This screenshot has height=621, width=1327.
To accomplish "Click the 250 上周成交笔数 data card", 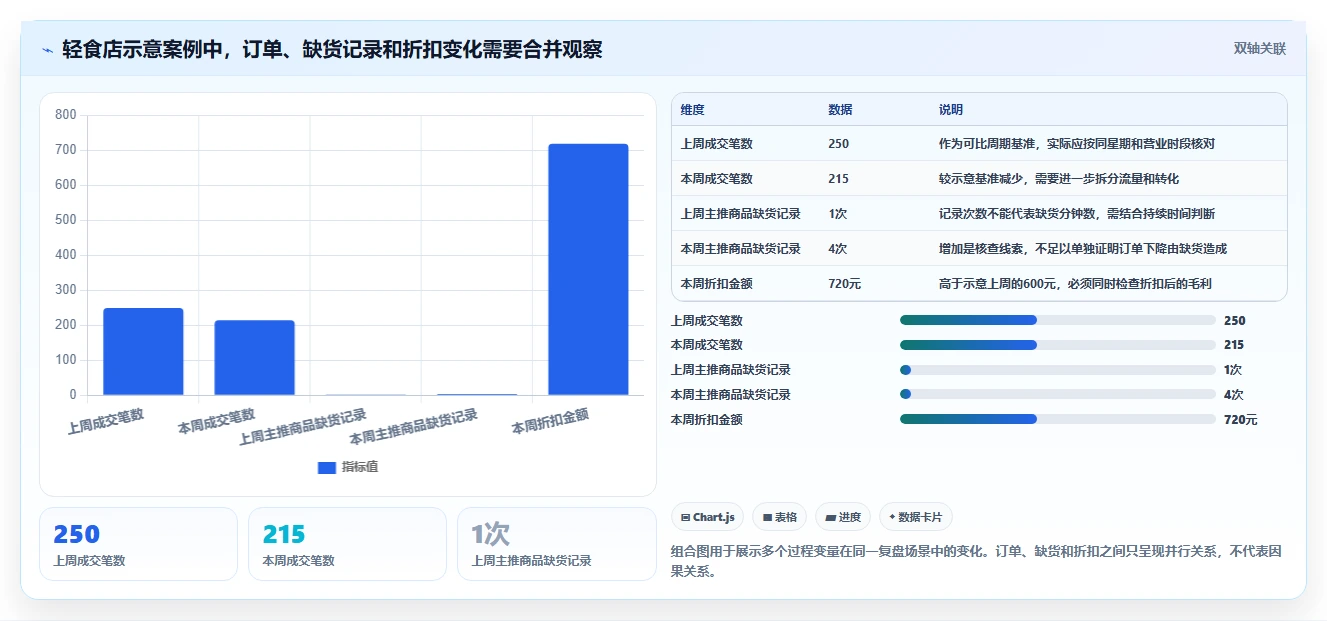I will click(x=138, y=544).
